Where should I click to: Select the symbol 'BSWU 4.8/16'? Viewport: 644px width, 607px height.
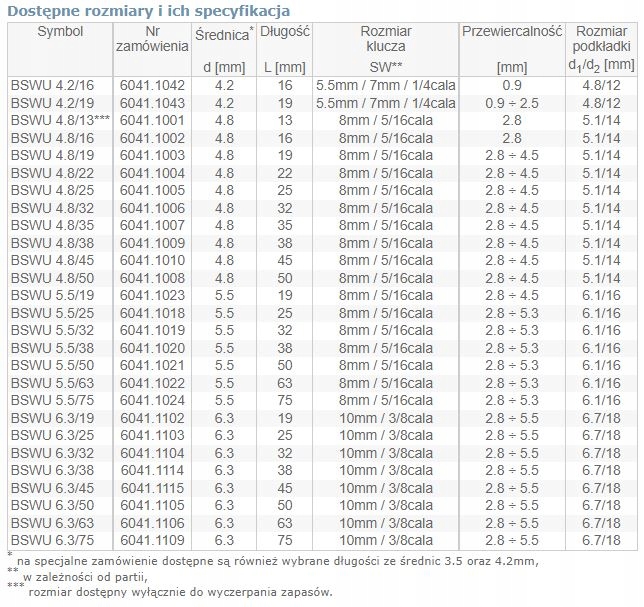52,138
